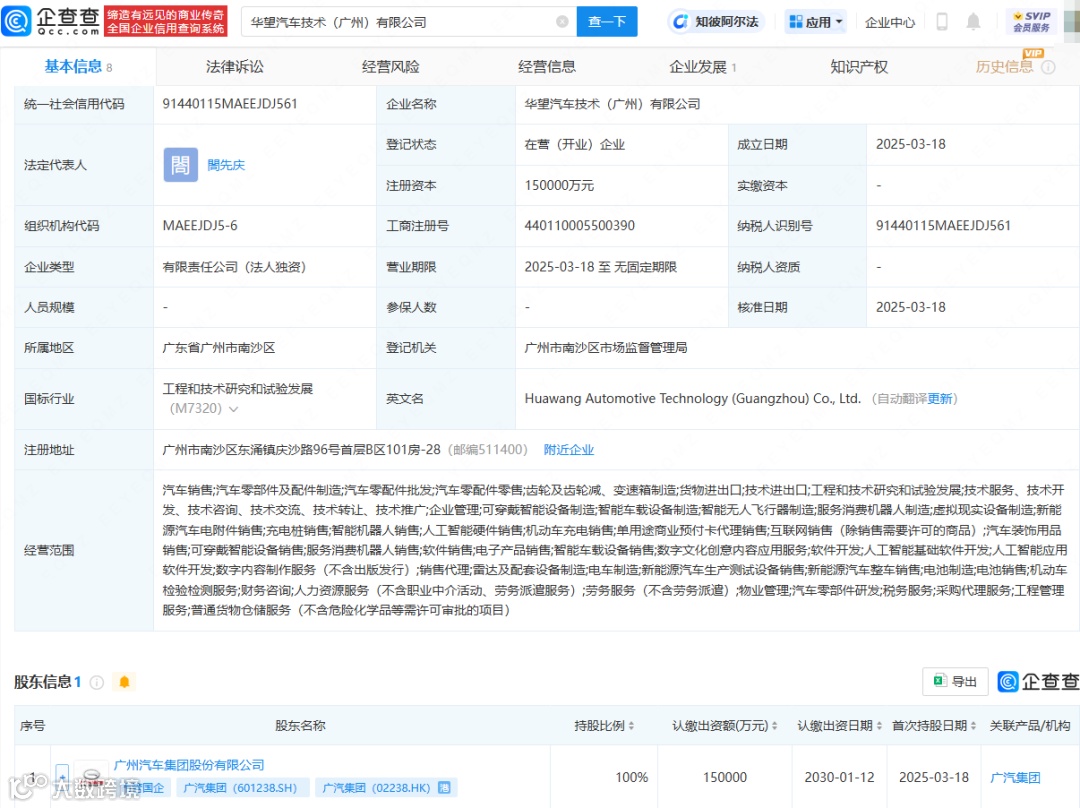Click the info icon beside 股东信息
This screenshot has height=808, width=1080.
(x=97, y=682)
